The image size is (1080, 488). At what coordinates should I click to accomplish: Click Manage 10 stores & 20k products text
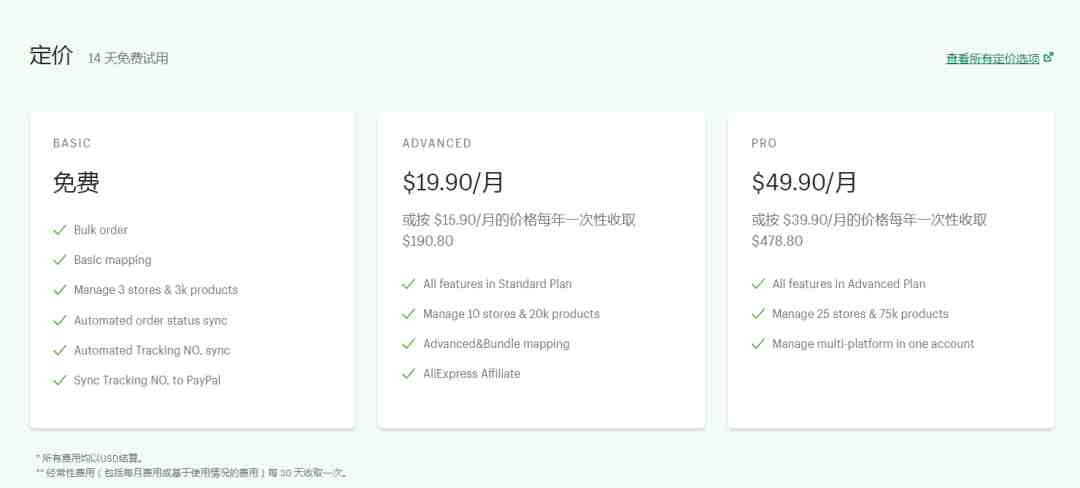(511, 314)
